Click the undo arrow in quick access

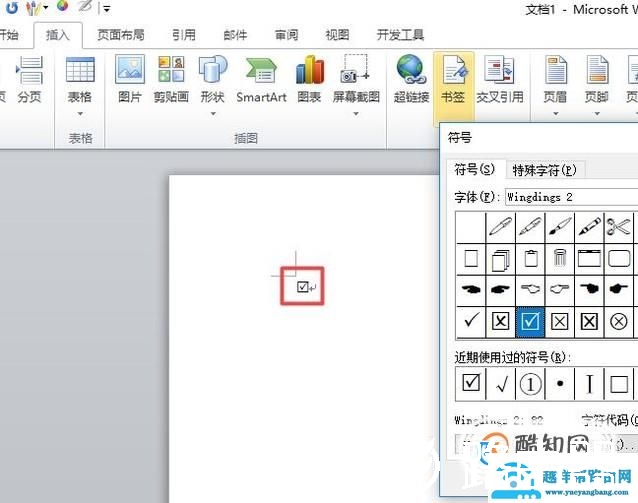pyautogui.click(x=12, y=7)
